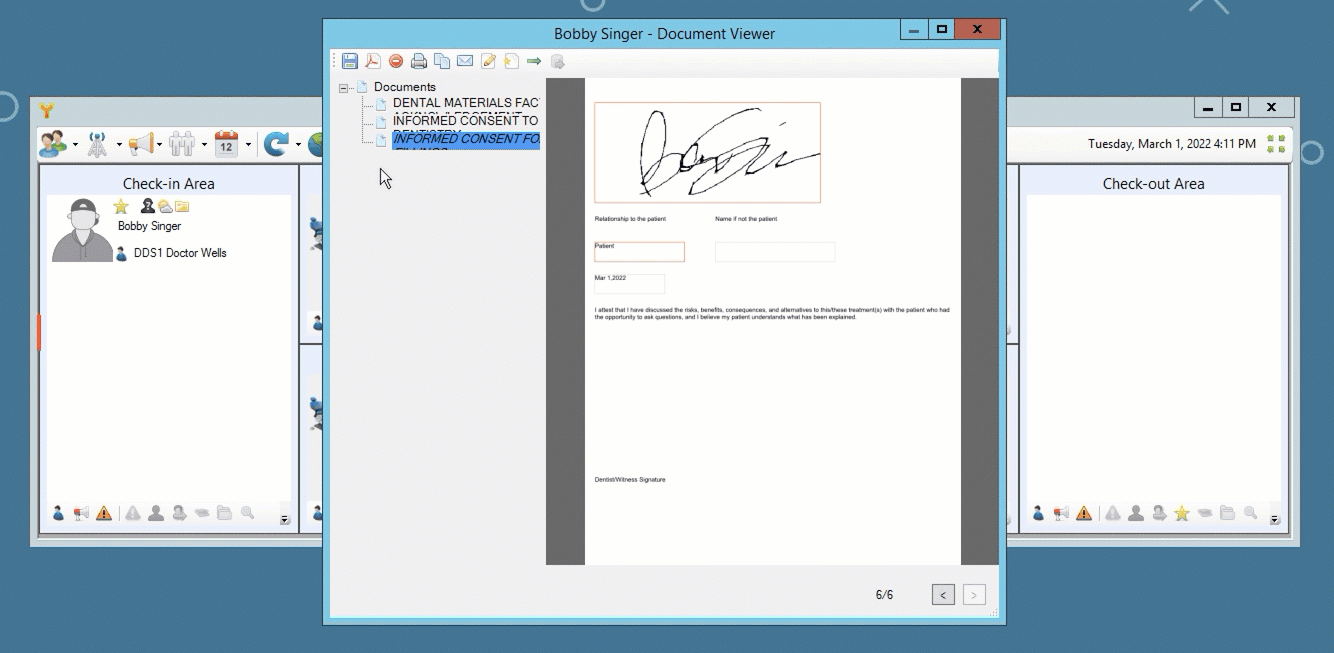Screen dimensions: 1334x653
Task: Expand the patients icon dropdown arrow
Action: (x=75, y=145)
